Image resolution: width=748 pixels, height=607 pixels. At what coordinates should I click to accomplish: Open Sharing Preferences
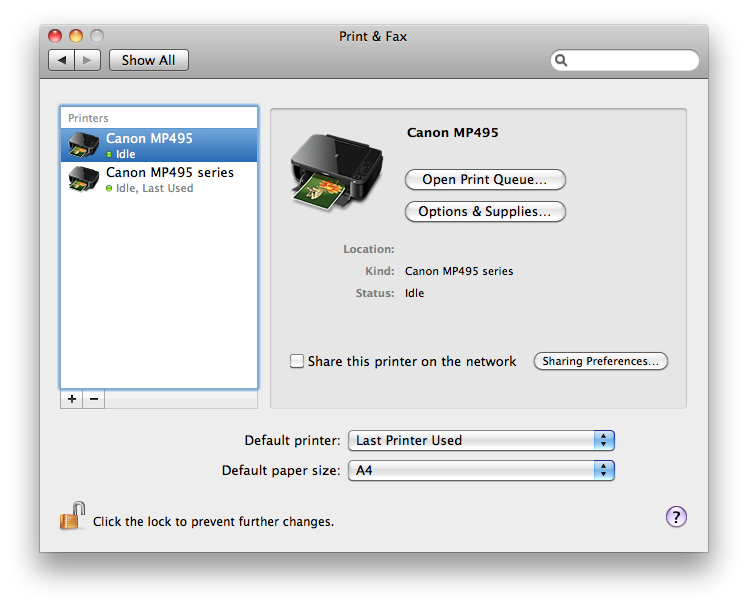click(601, 361)
